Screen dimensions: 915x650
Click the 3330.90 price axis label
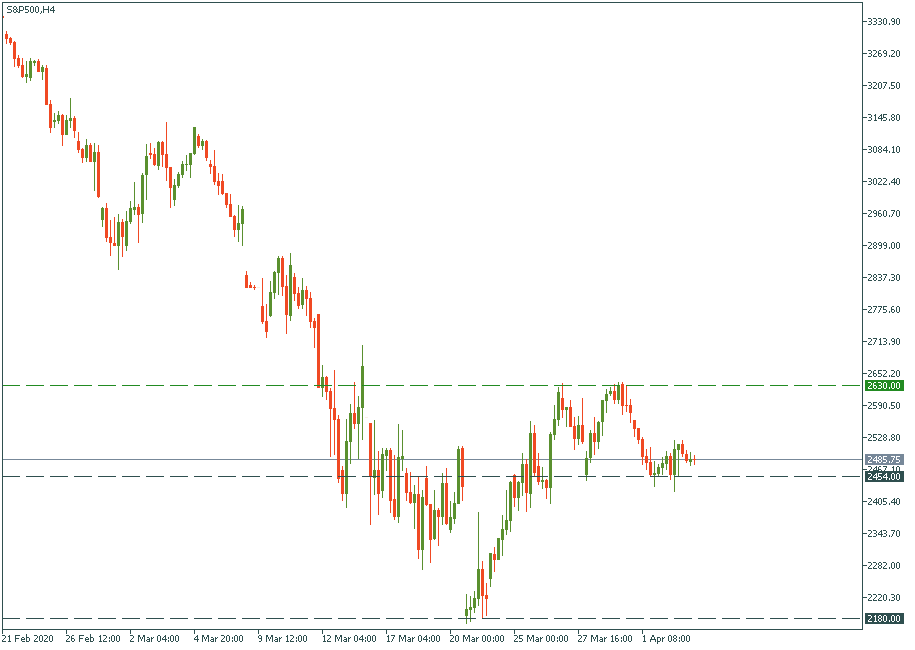885,22
